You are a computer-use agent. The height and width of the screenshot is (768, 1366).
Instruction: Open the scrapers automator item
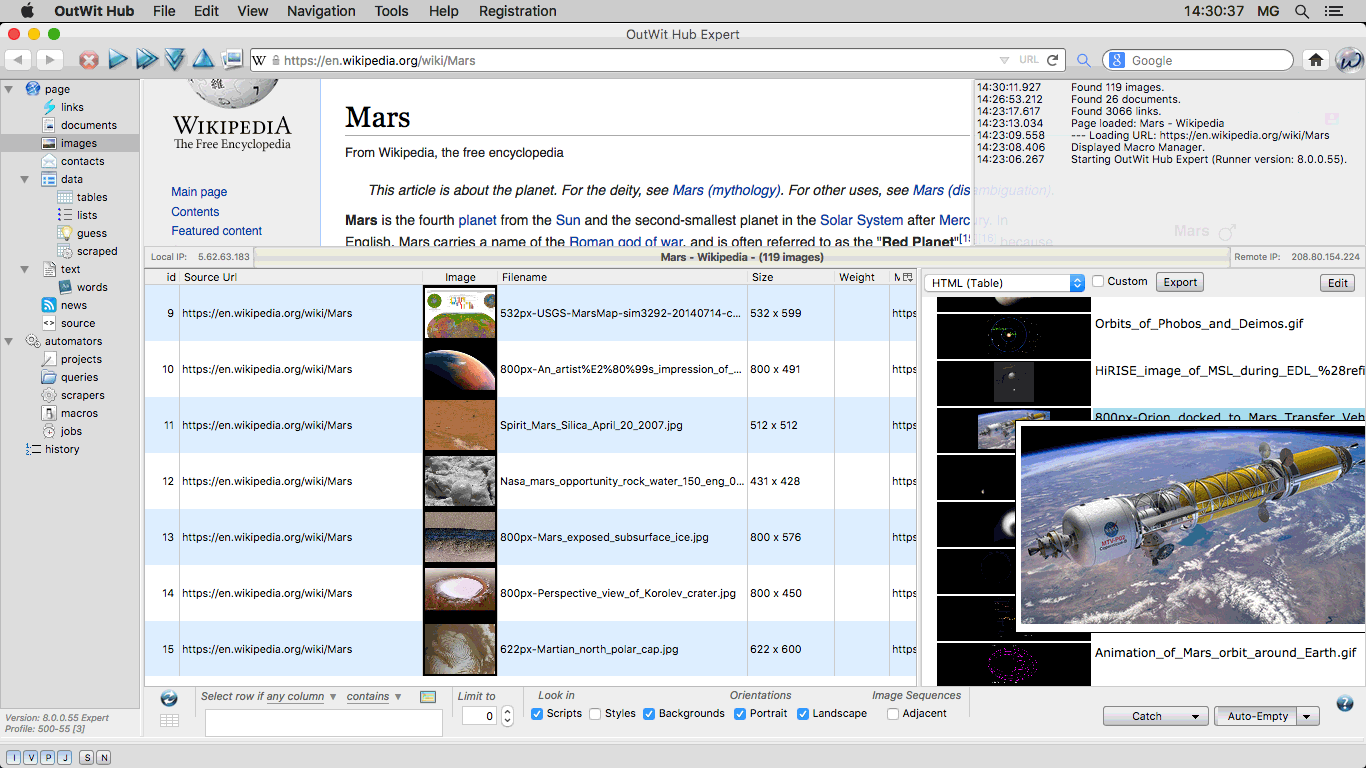82,395
